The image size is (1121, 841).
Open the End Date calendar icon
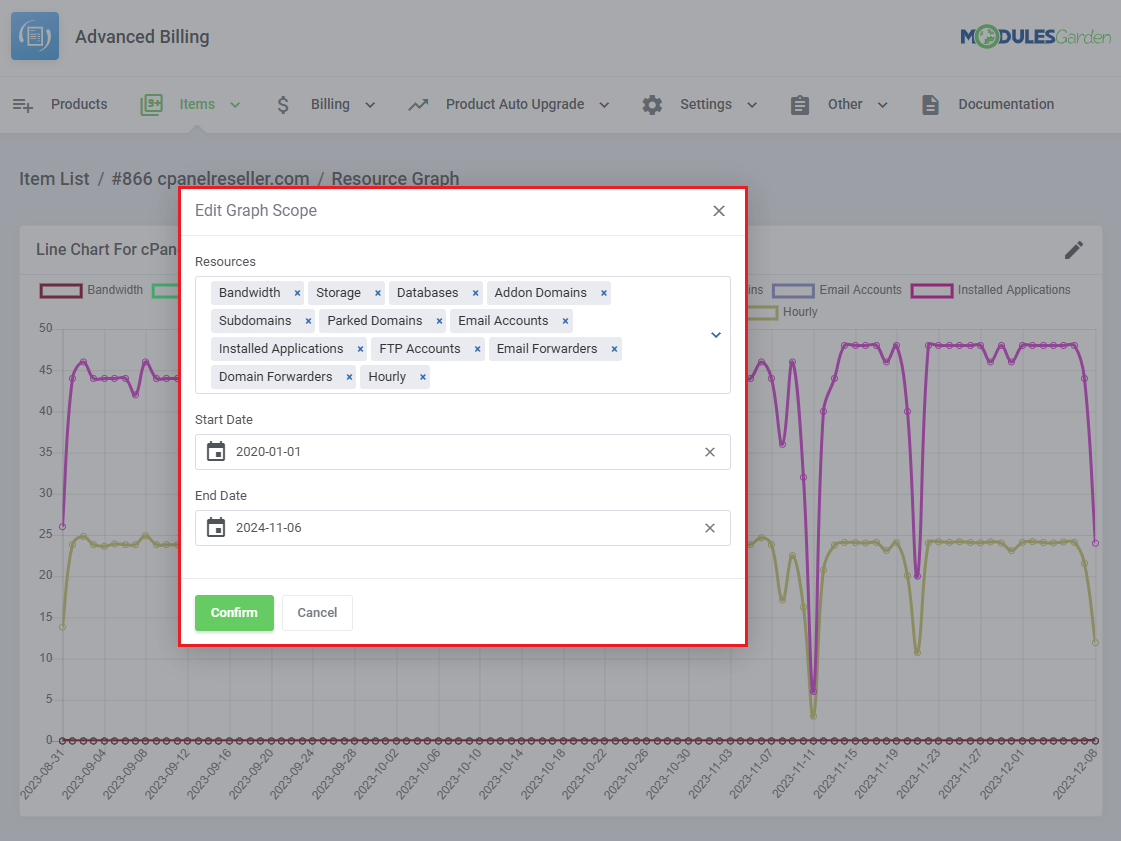coord(216,527)
